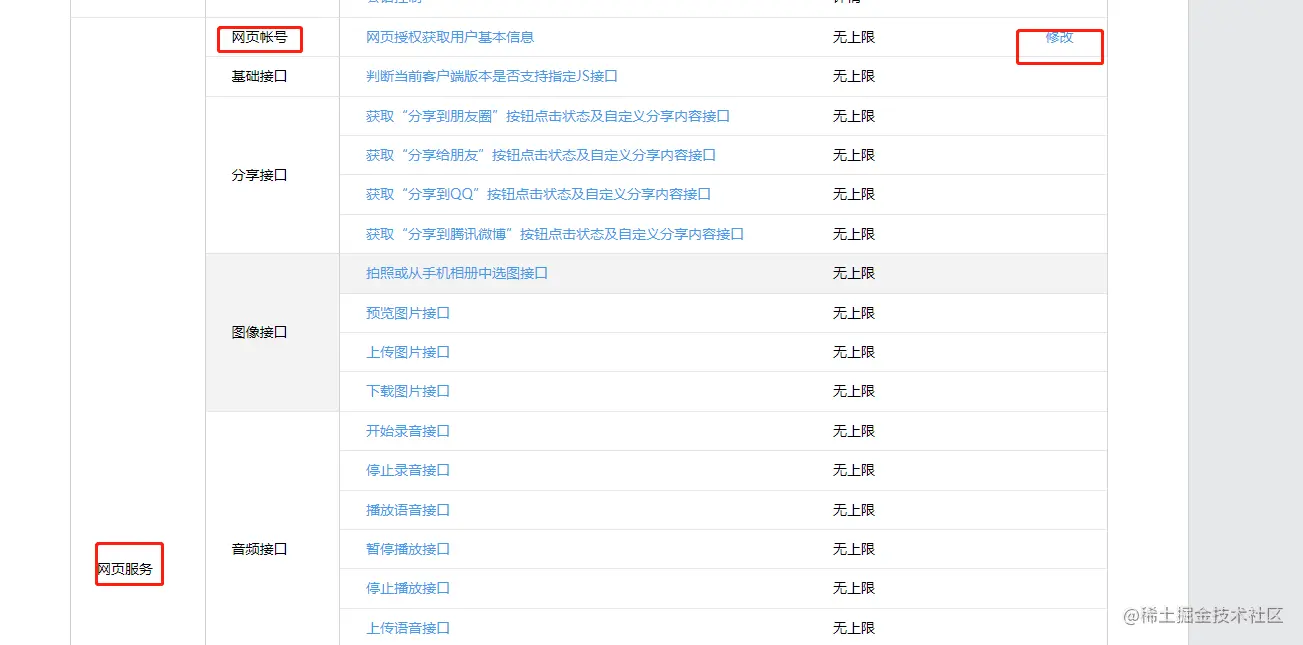
Task: Open 开始录音接口 link
Action: 408,431
